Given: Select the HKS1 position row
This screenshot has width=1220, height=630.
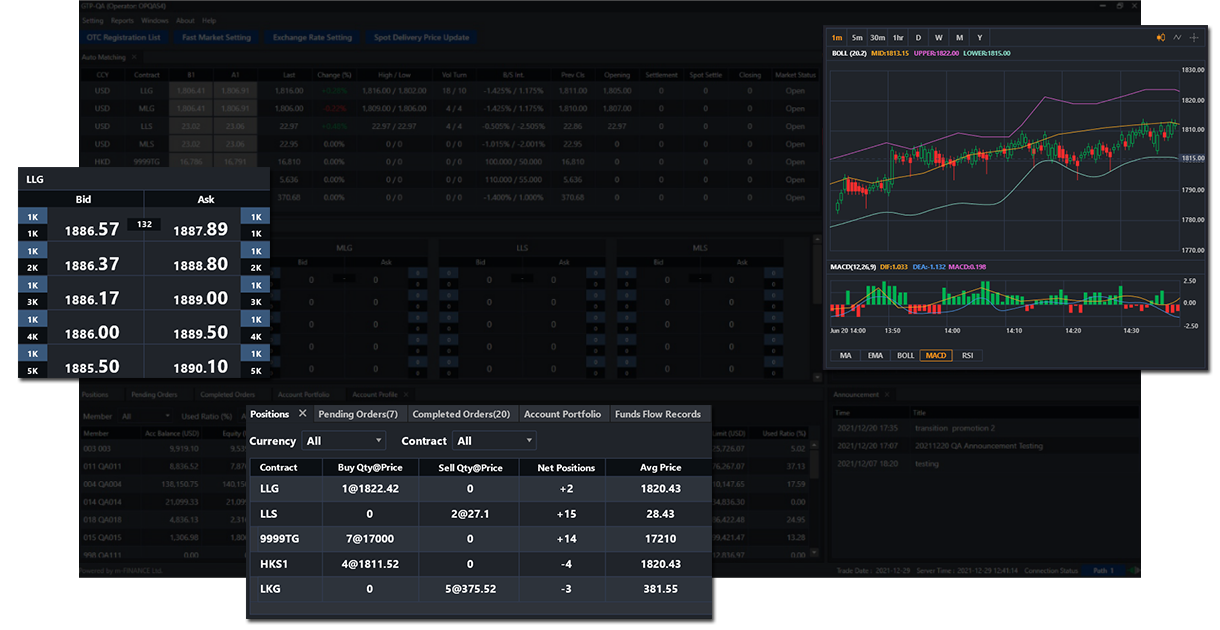Looking at the screenshot, I should point(480,564).
